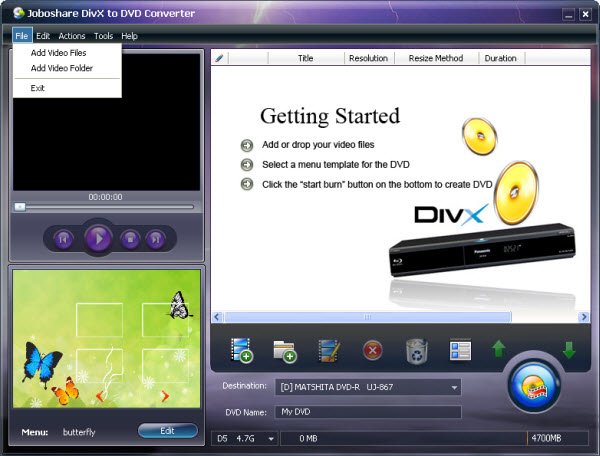Click the horizontal scrollbar left arrow

pos(217,317)
